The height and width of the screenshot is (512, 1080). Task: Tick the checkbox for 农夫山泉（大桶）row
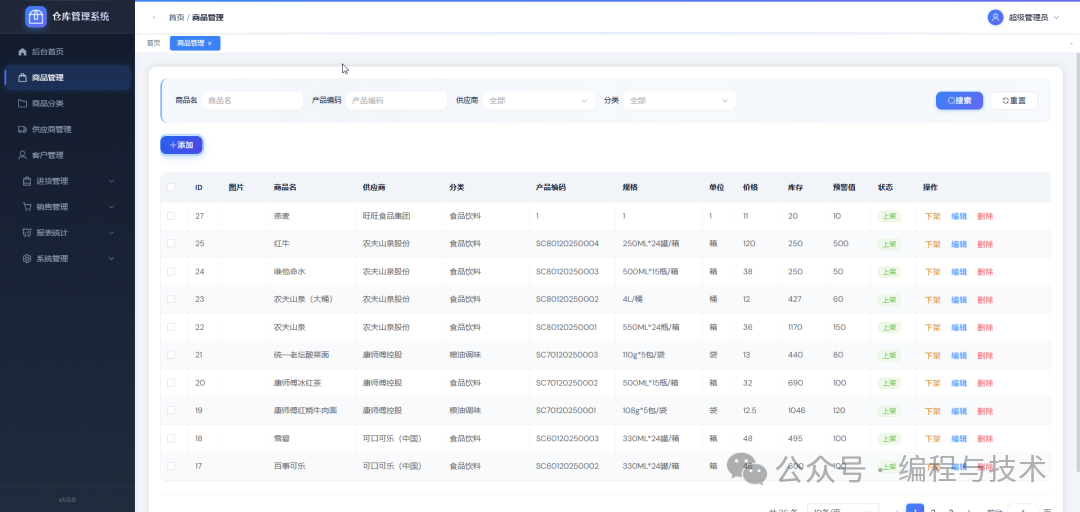pyautogui.click(x=171, y=299)
